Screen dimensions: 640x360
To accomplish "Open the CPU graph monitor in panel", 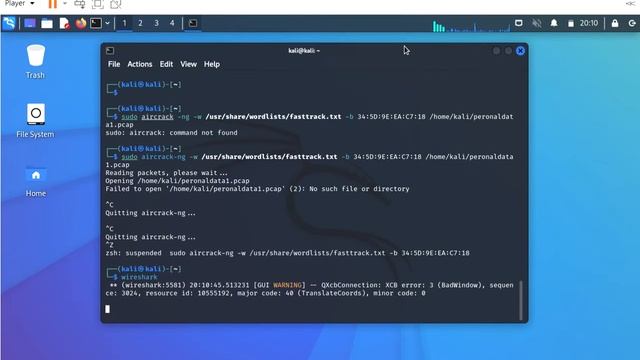I will point(471,25).
